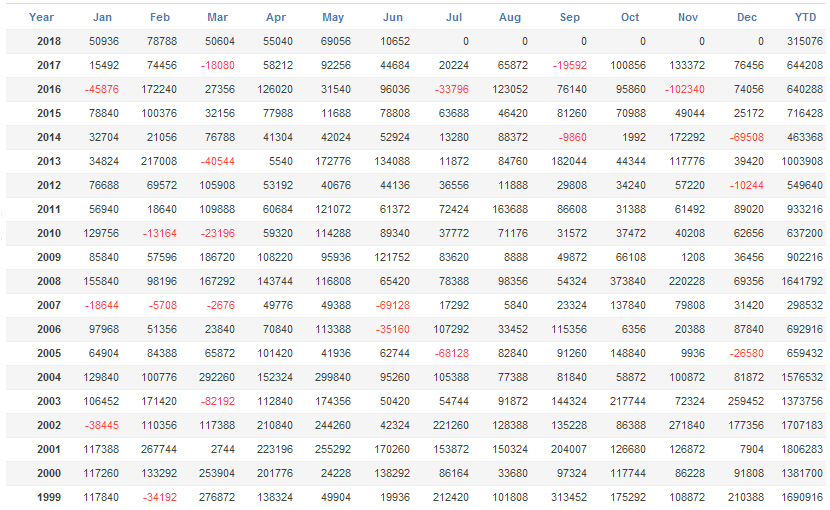Click the Nov column header
This screenshot has width=830, height=510.
(688, 17)
